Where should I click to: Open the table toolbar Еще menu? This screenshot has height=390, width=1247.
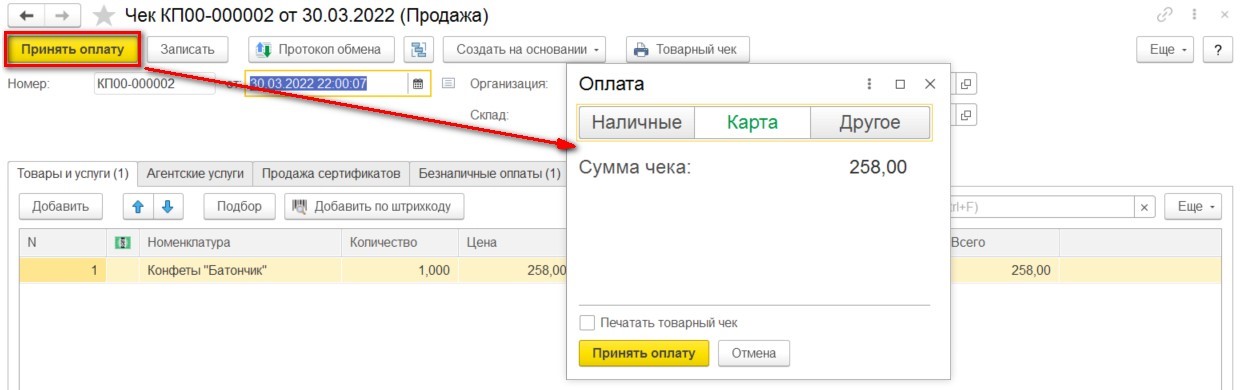pos(1194,206)
